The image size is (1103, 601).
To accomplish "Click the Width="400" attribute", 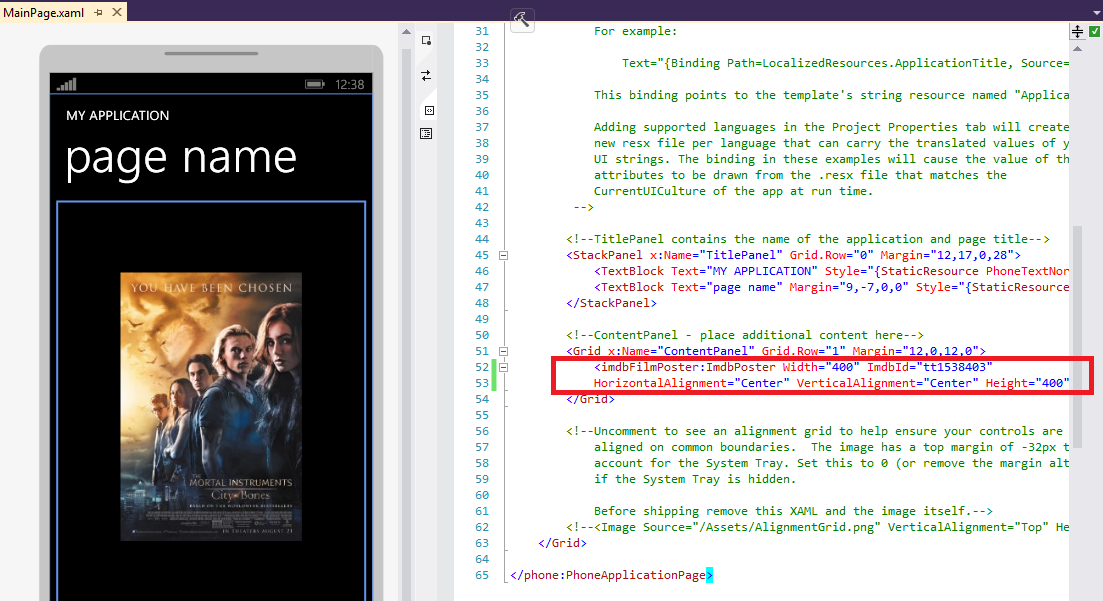I will (x=822, y=367).
